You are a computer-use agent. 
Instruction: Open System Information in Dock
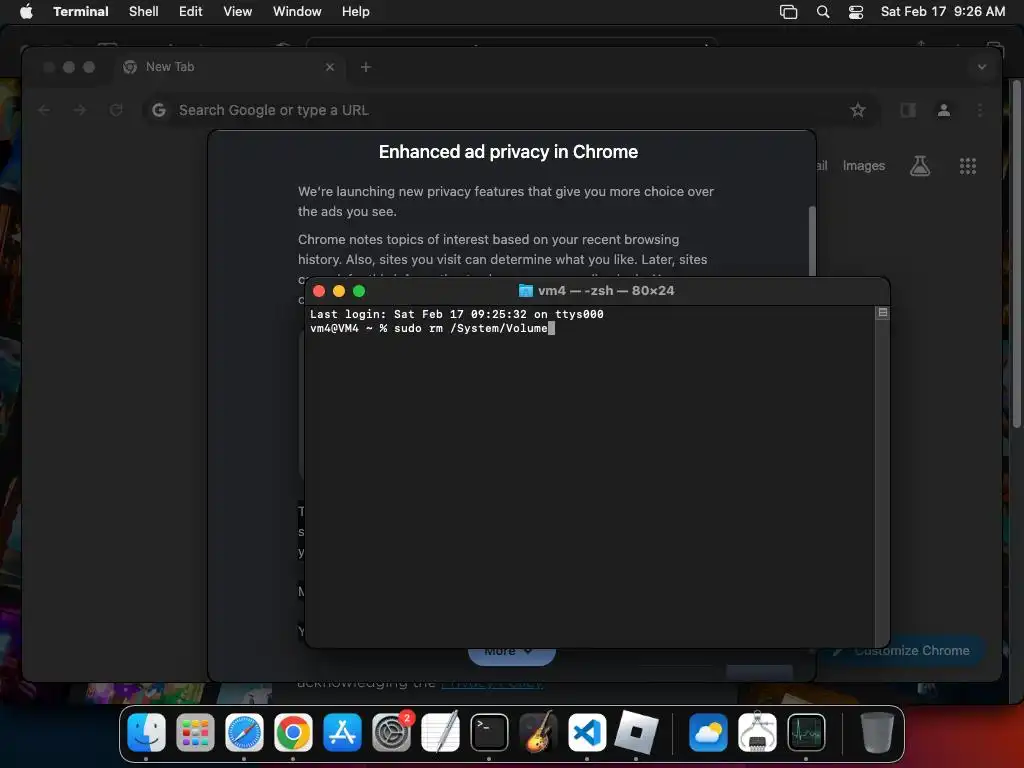[758, 732]
